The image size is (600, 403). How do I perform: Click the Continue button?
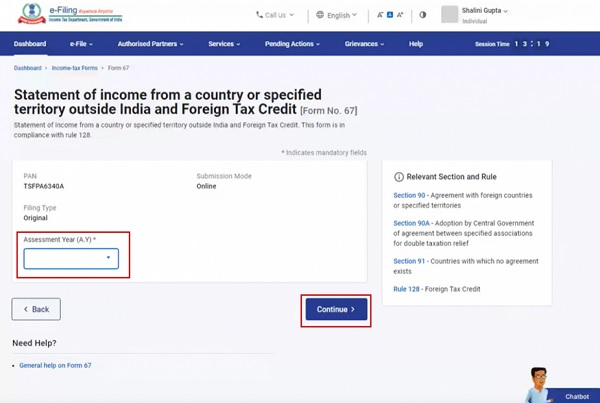pyautogui.click(x=336, y=309)
